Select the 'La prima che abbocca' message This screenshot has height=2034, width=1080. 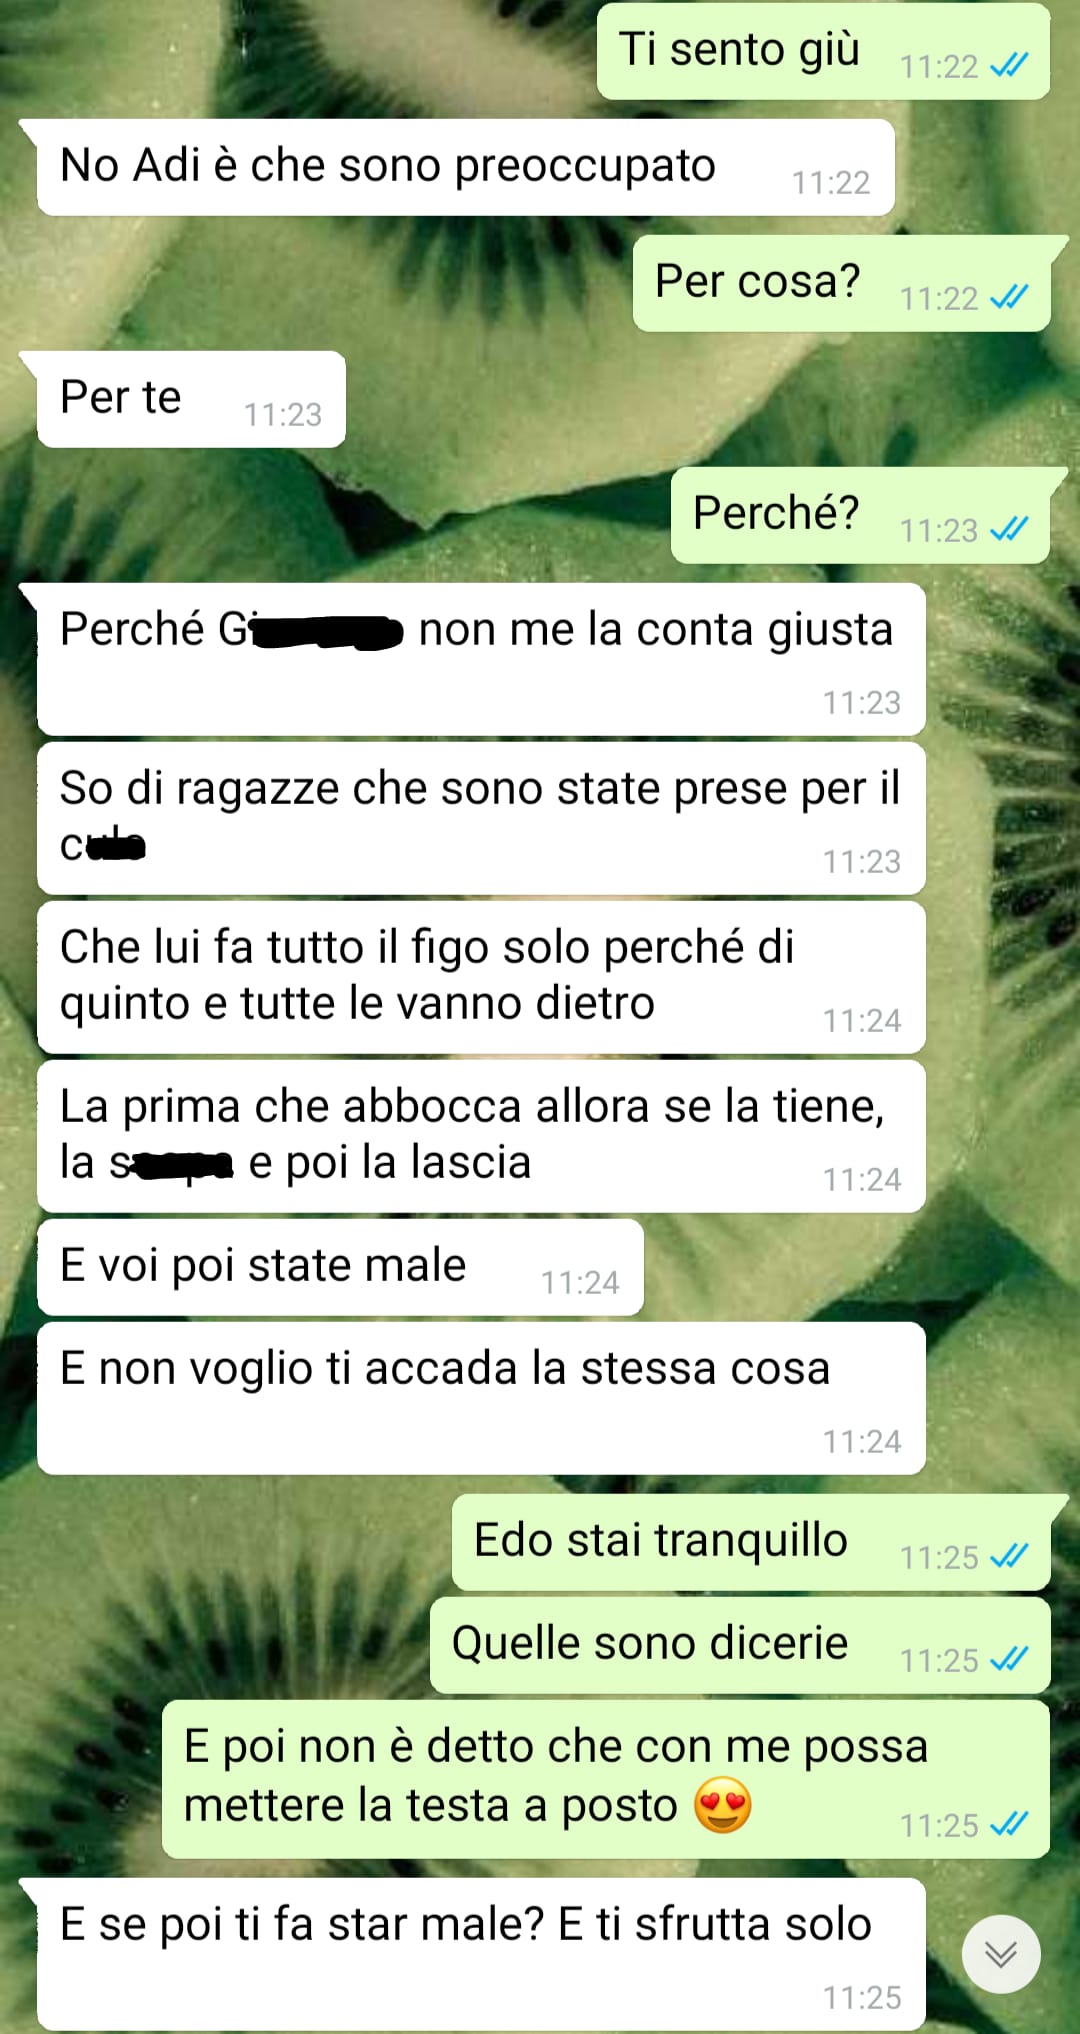(x=481, y=1136)
